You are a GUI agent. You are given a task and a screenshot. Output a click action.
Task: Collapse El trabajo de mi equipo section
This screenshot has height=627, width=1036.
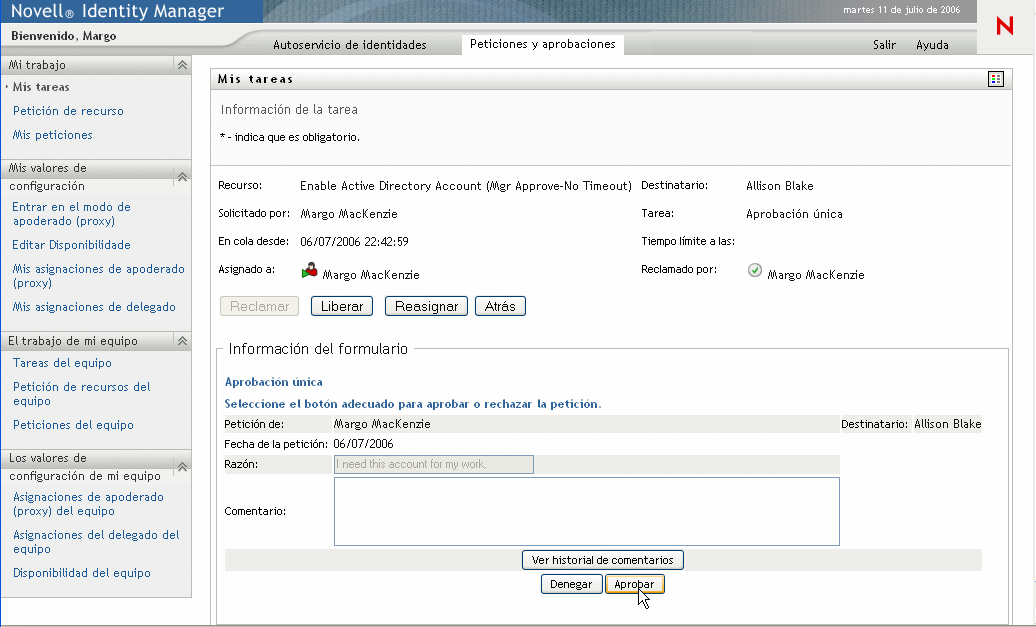click(182, 341)
